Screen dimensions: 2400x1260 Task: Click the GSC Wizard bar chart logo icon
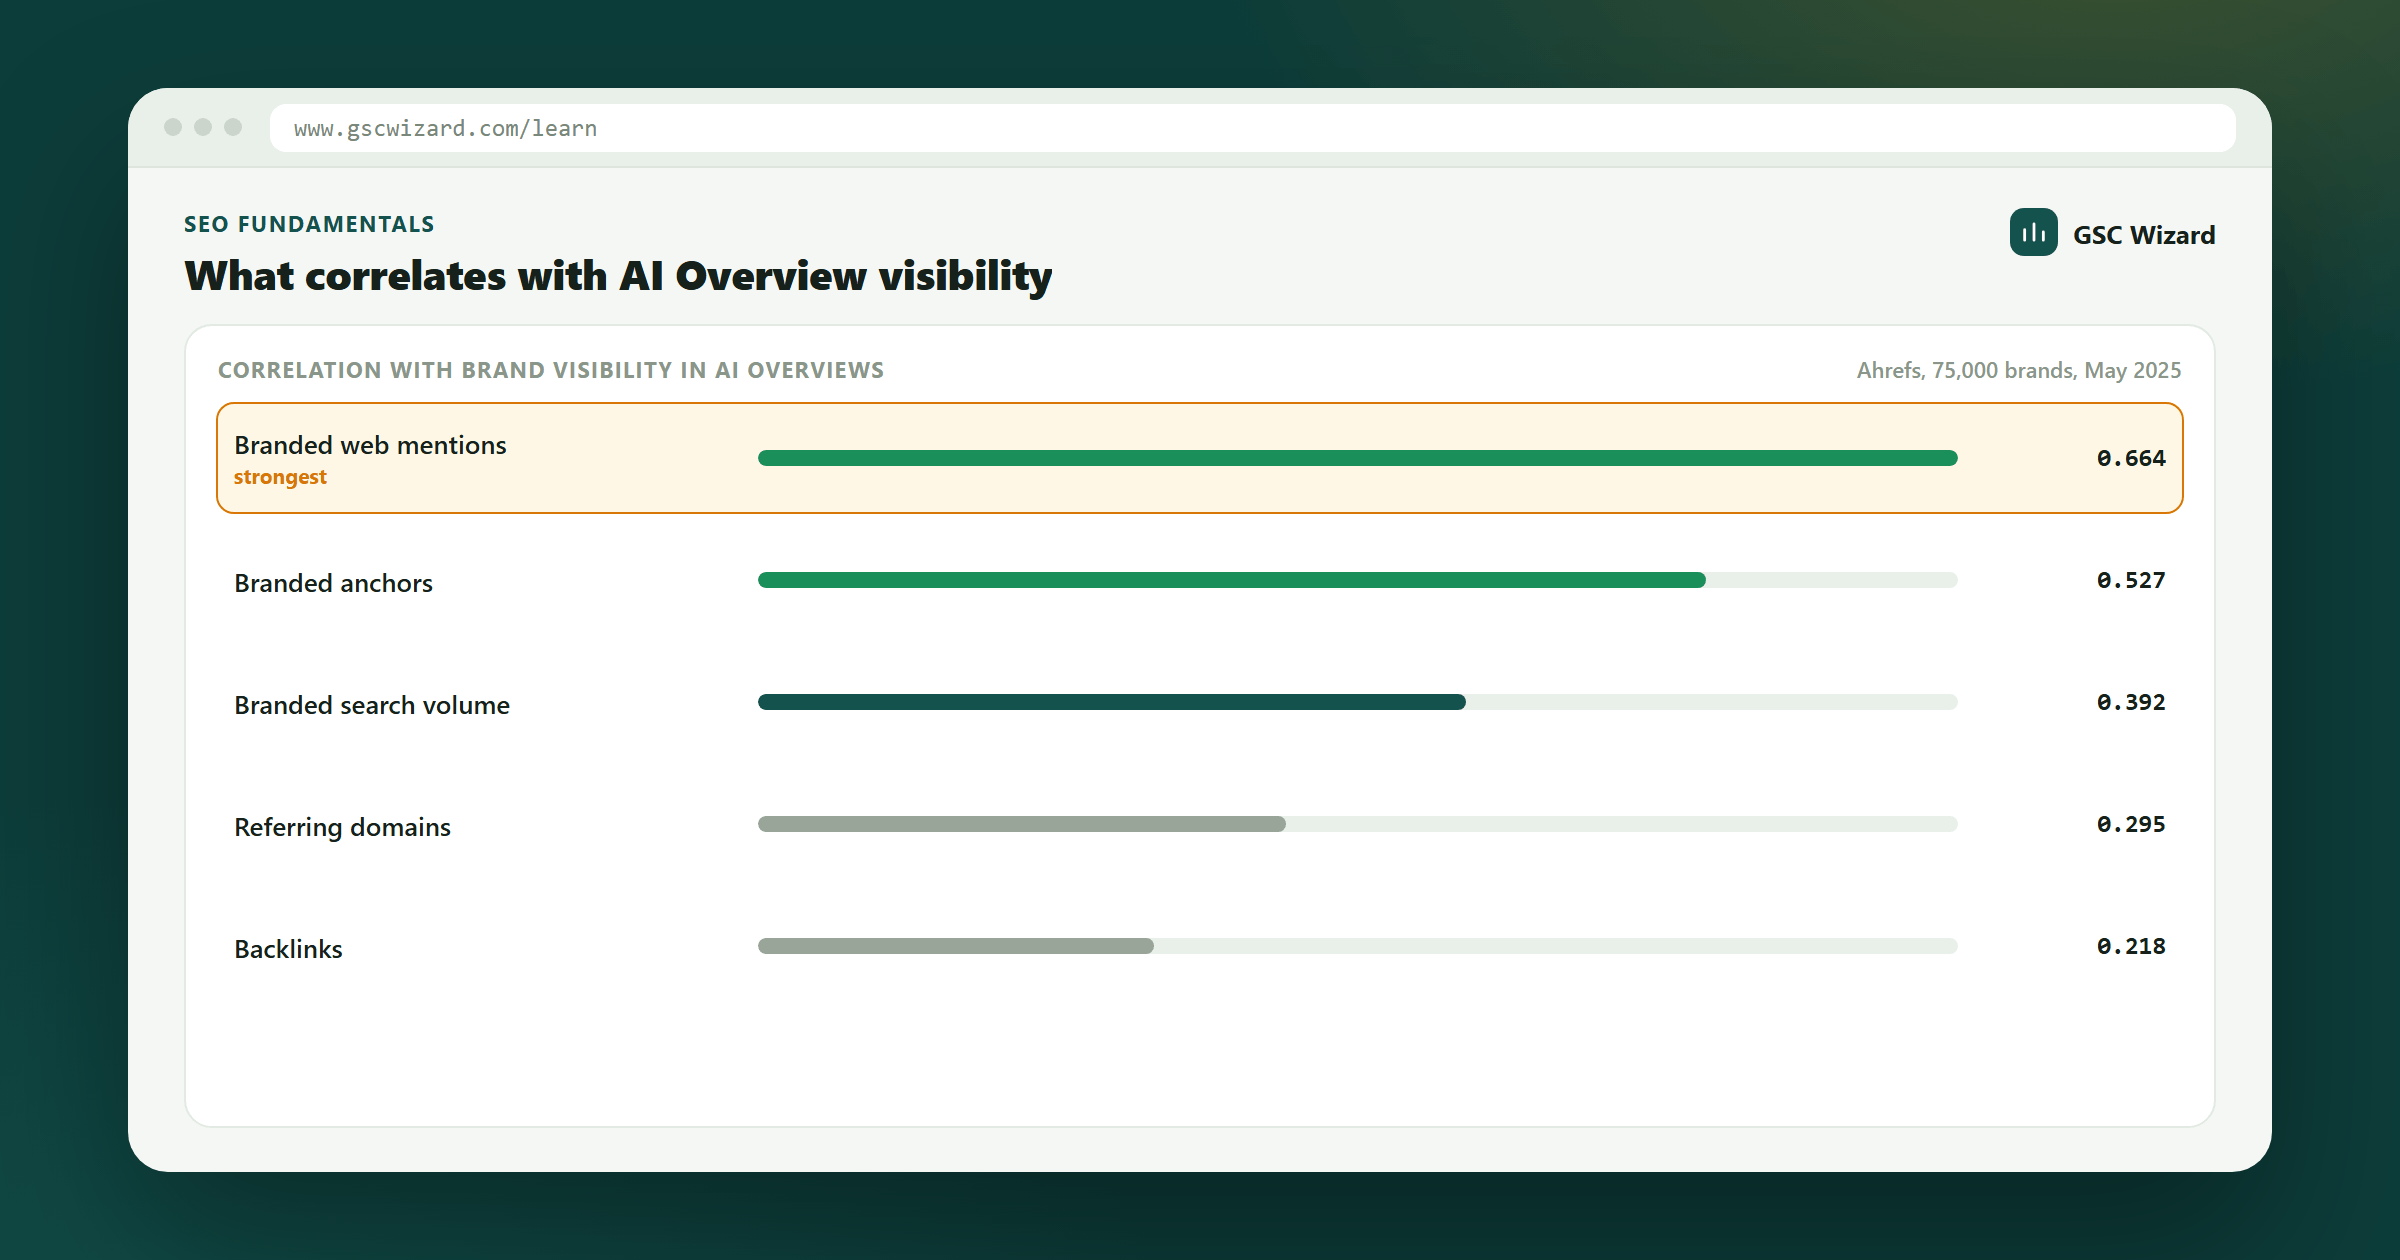coord(2033,232)
